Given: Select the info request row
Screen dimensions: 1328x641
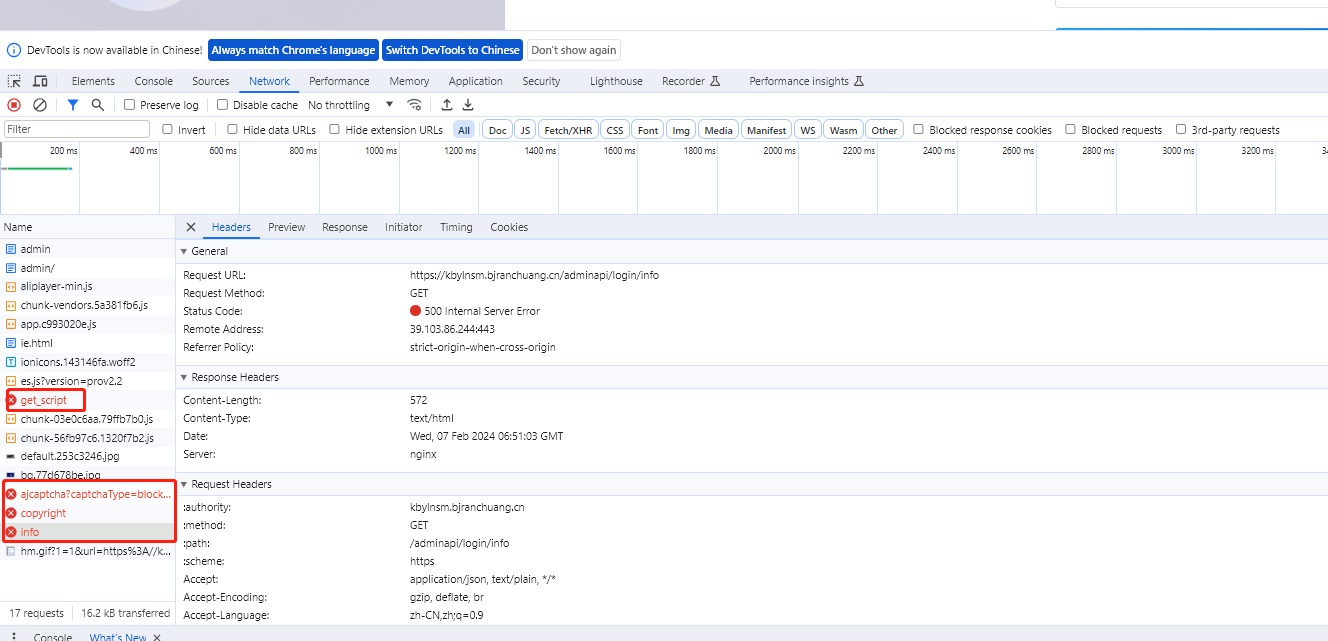Looking at the screenshot, I should [88, 532].
